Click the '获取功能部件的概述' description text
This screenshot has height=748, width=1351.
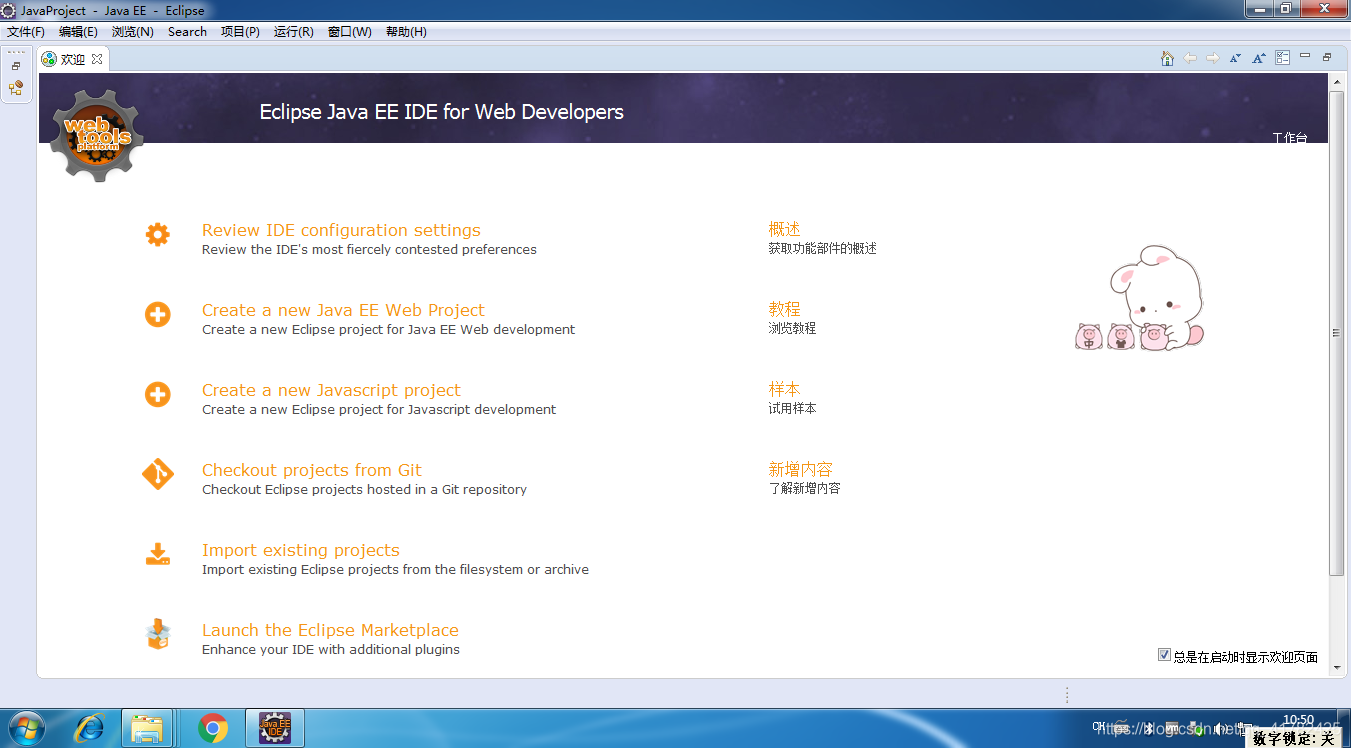coord(822,249)
